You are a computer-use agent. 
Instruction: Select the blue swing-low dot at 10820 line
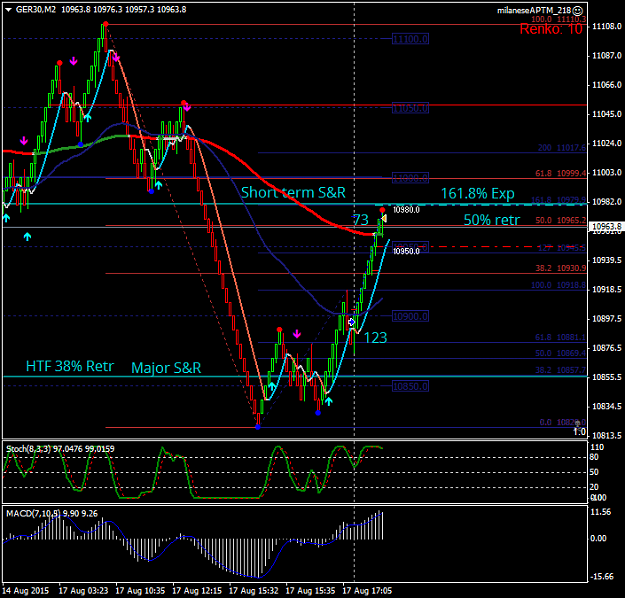[258, 427]
